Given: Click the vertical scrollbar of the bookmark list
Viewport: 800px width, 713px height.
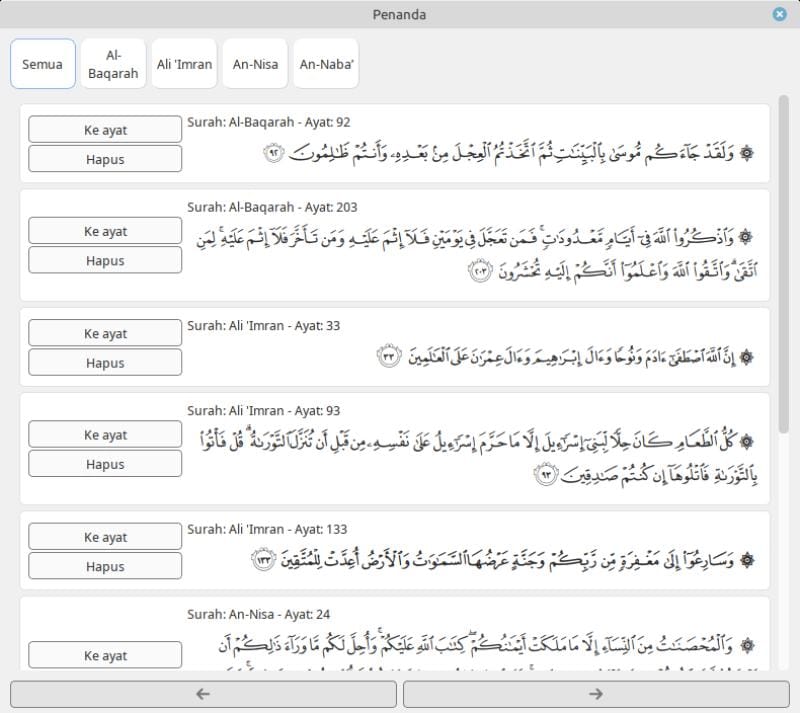Looking at the screenshot, I should [784, 264].
